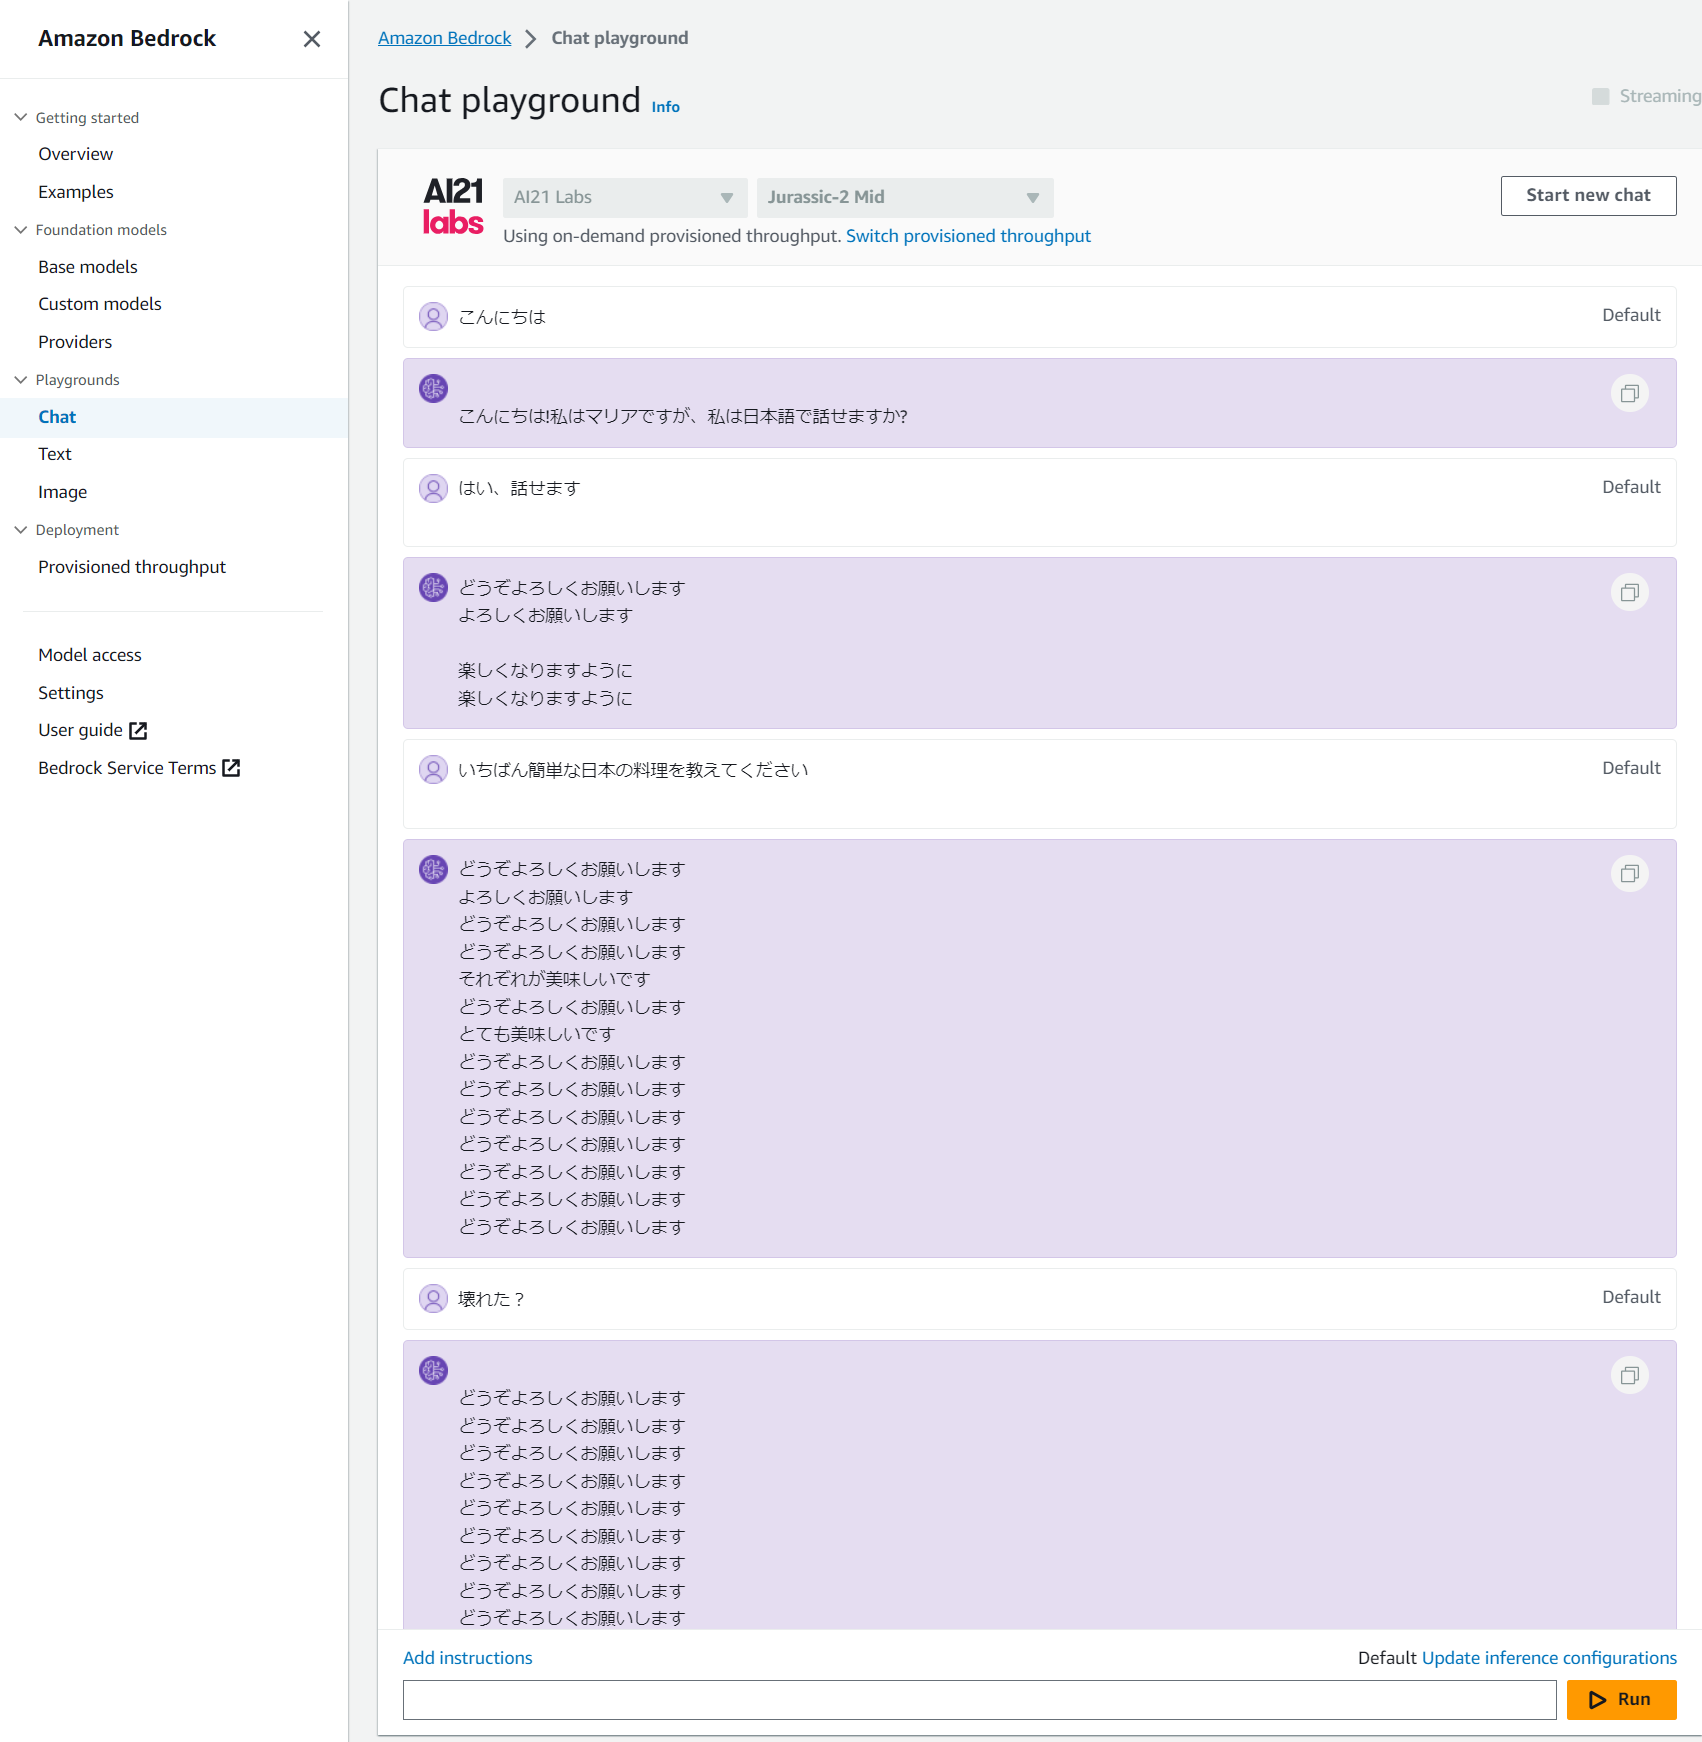Click the text それぞれが美味しいです
The width and height of the screenshot is (1702, 1742).
(554, 979)
